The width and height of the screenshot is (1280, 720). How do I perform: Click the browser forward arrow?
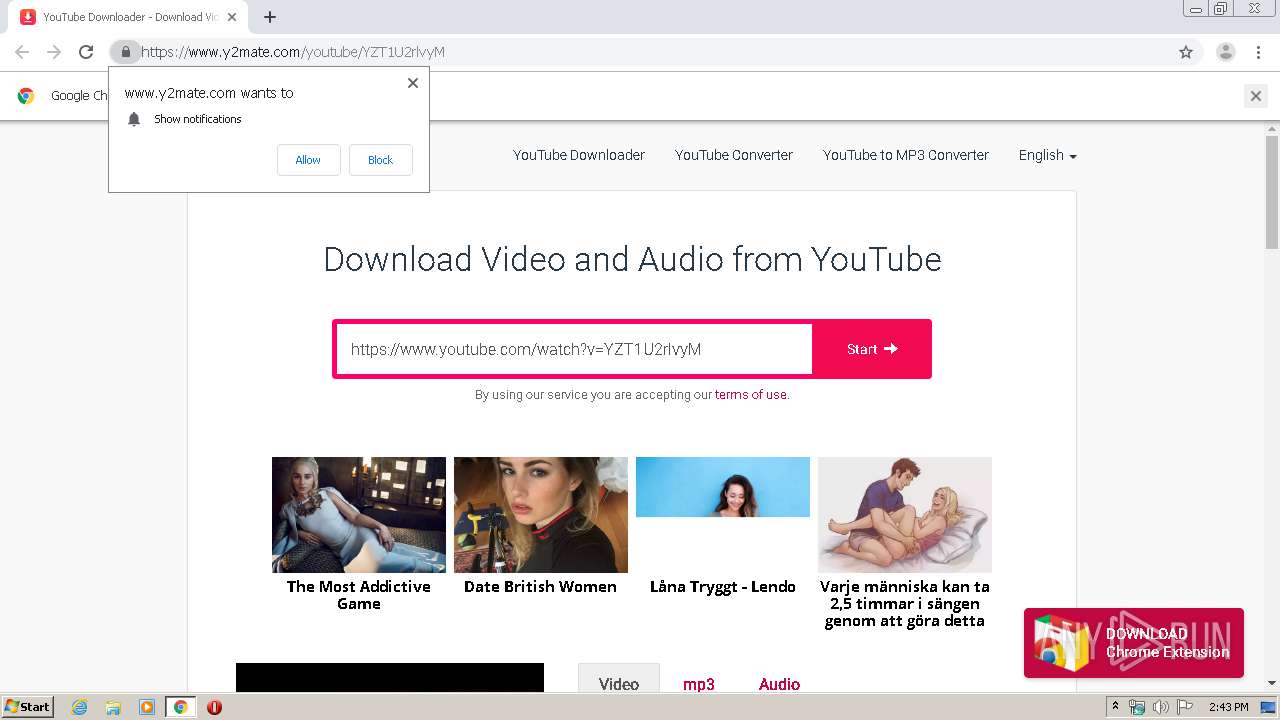54,52
